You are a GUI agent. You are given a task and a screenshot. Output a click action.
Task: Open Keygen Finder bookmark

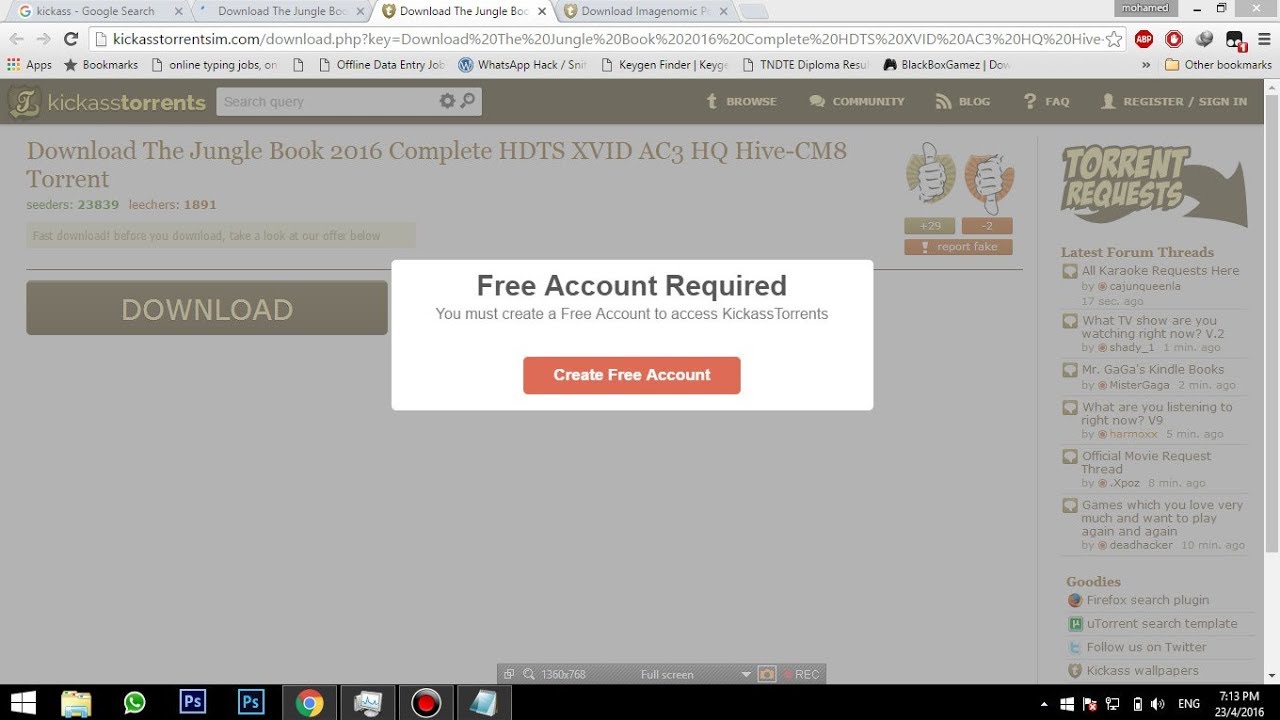coord(665,64)
